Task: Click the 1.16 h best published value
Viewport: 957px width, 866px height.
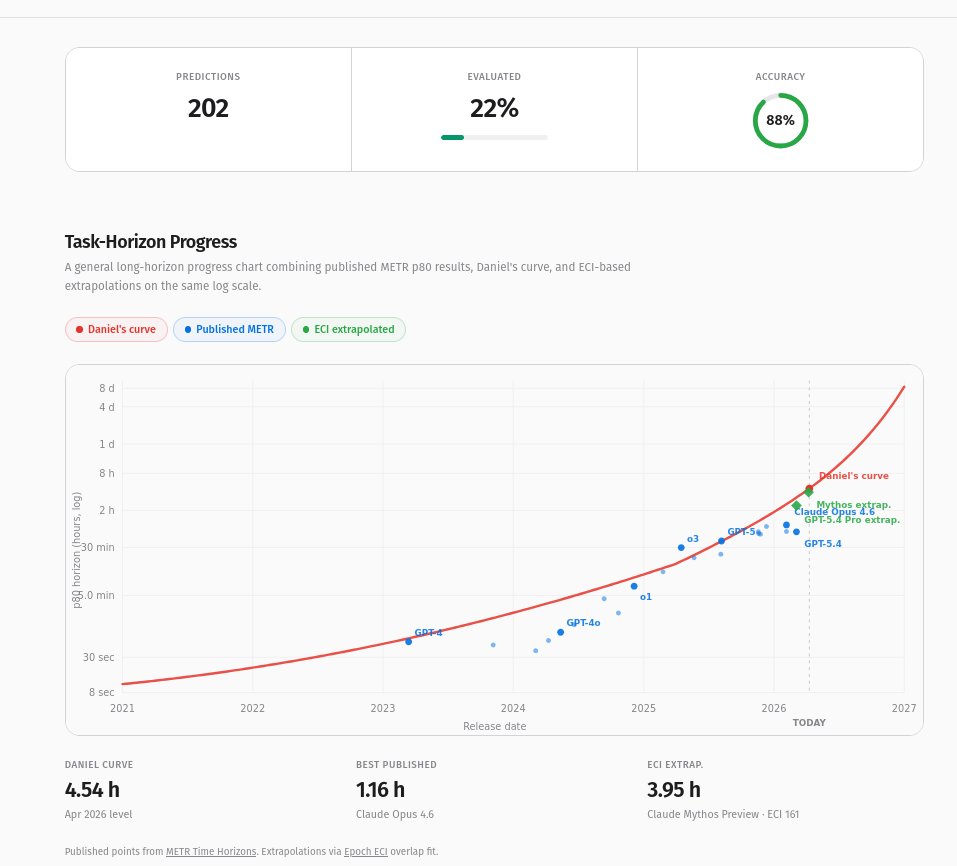Action: coord(380,790)
